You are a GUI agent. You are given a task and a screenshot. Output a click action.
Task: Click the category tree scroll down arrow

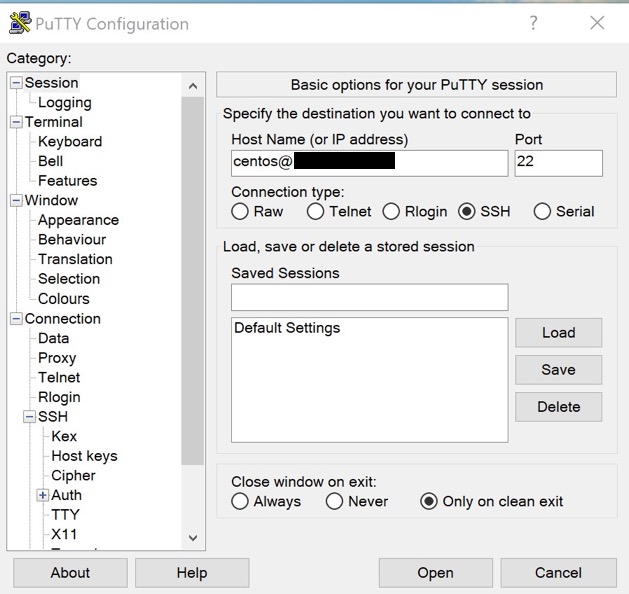coord(193,538)
